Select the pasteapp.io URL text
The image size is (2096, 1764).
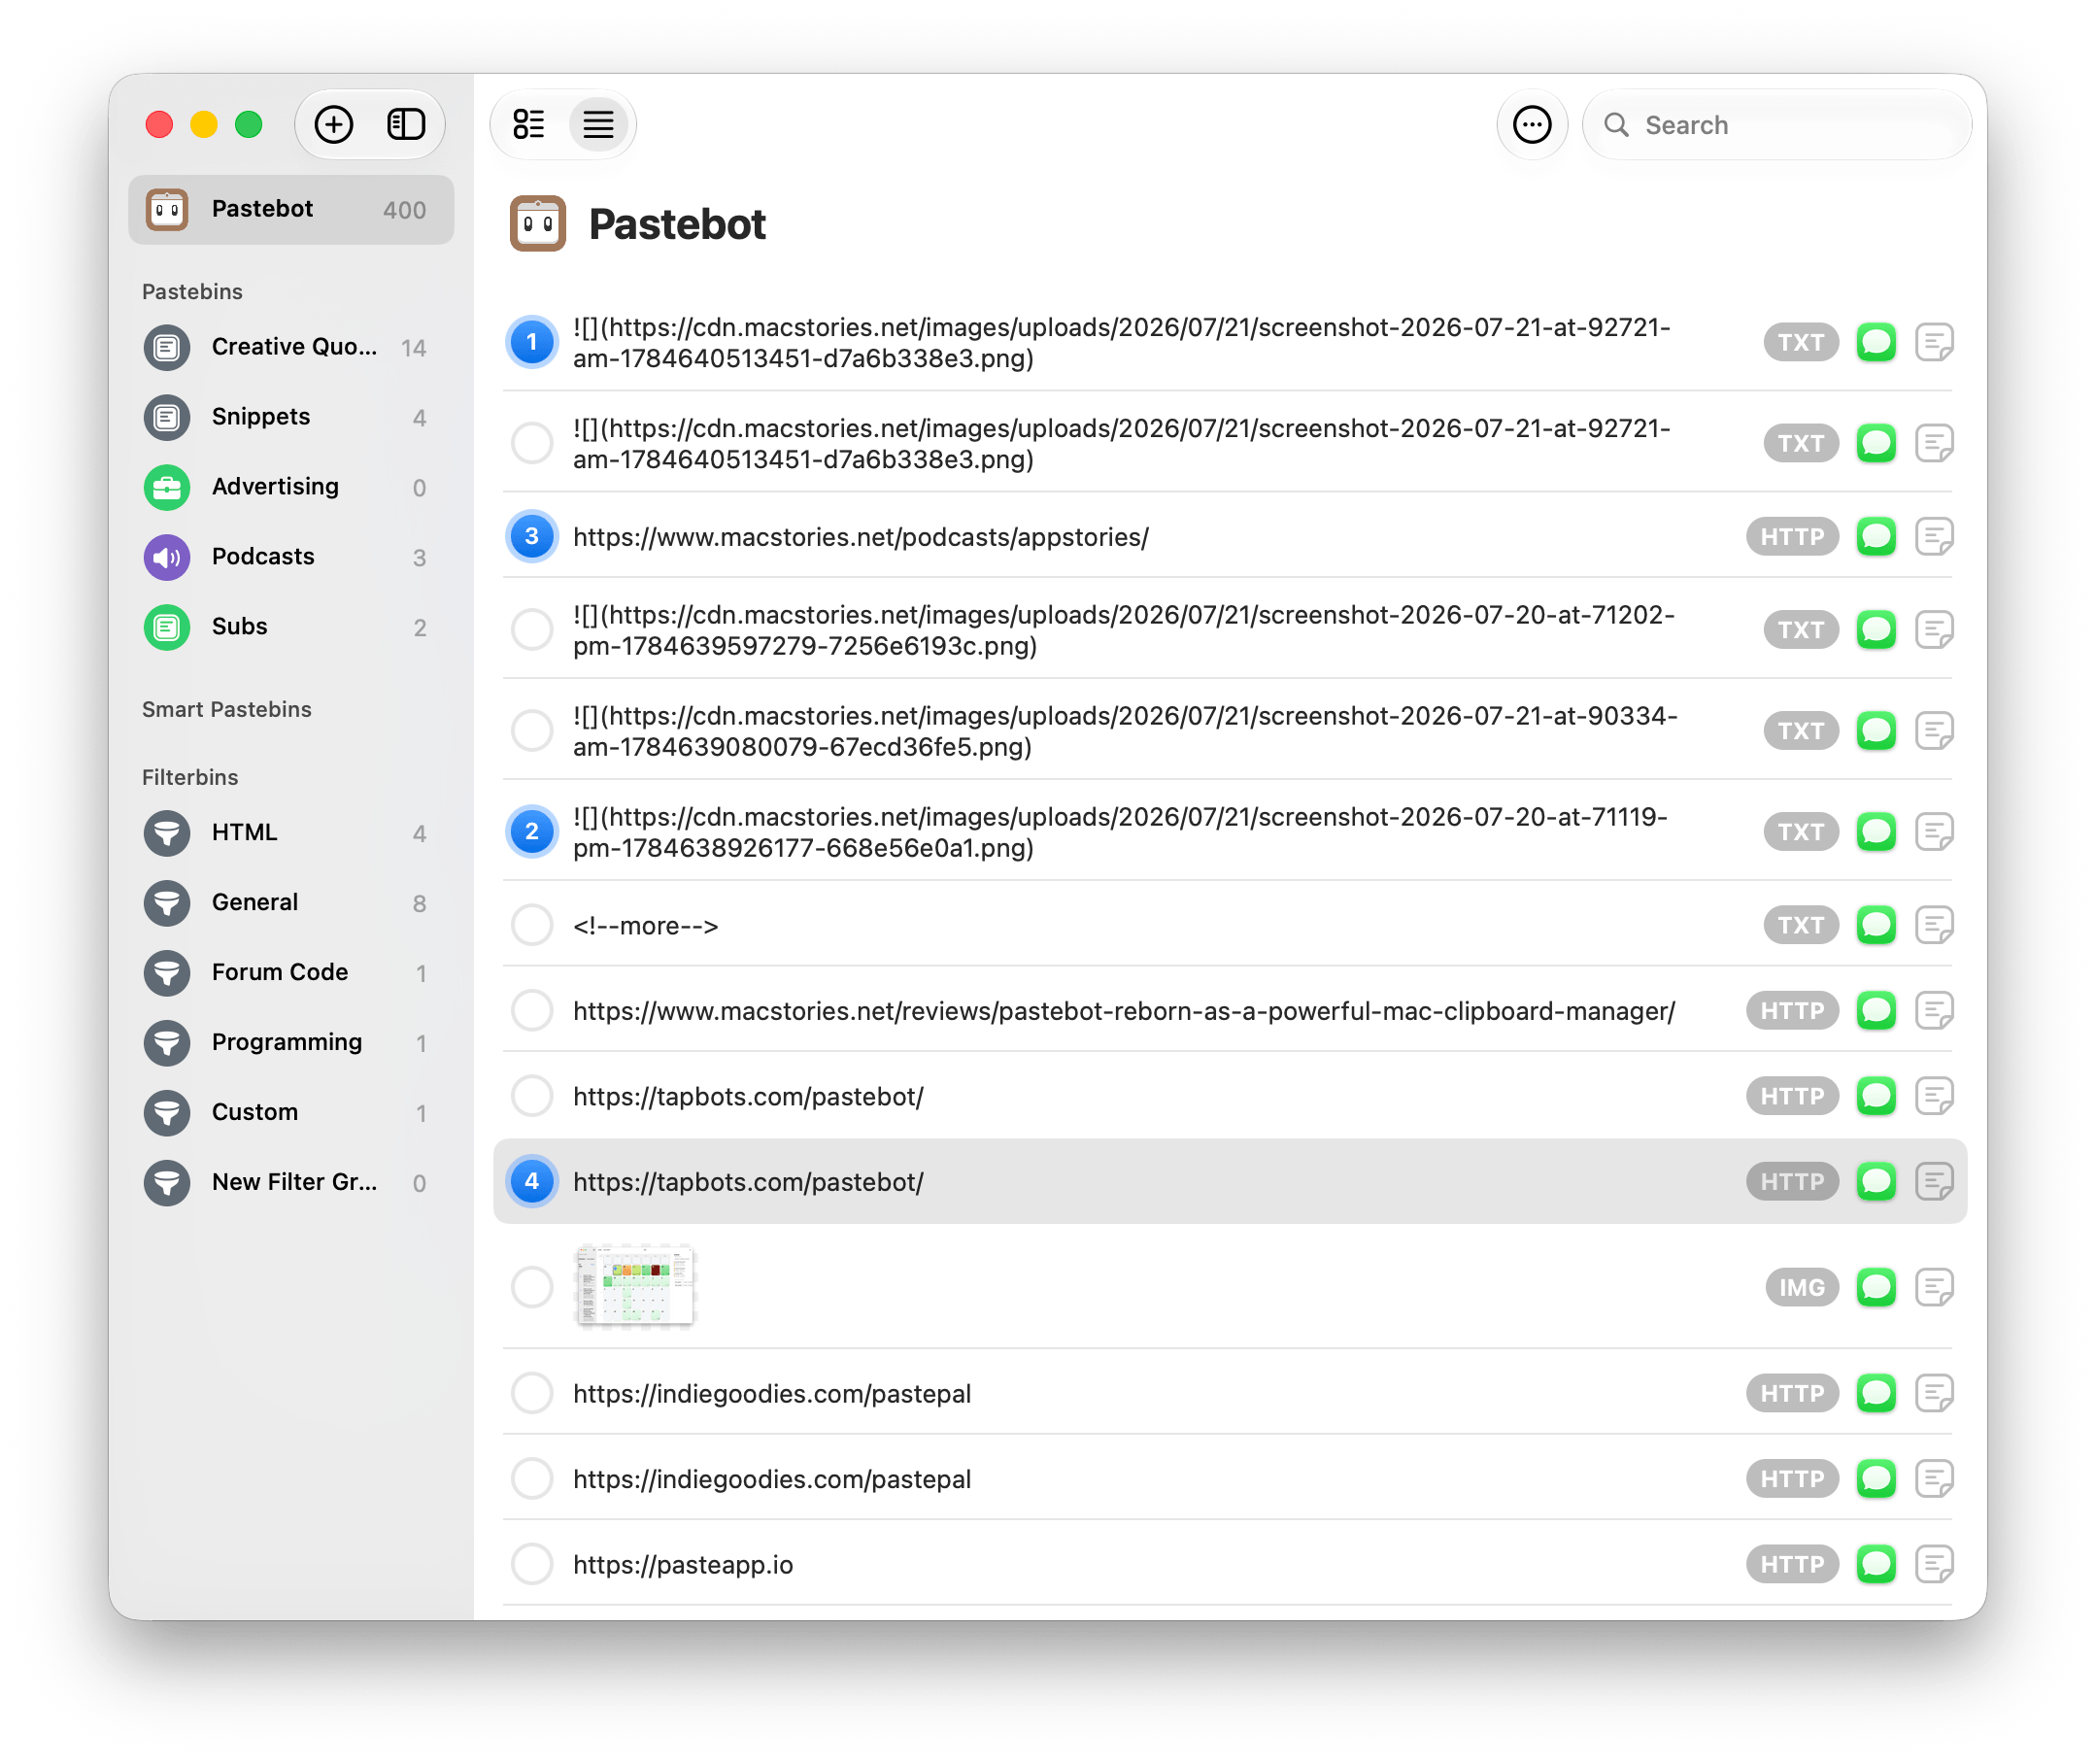tap(683, 1564)
